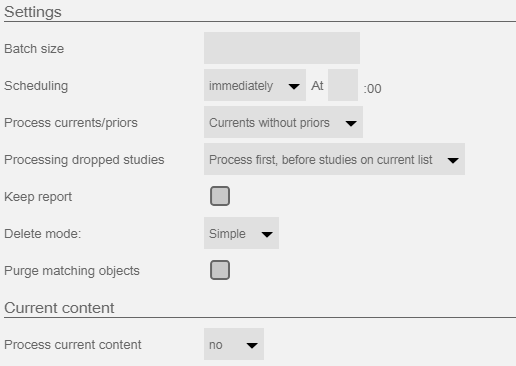Click the Purge matching objects label
The height and width of the screenshot is (366, 516).
click(72, 271)
